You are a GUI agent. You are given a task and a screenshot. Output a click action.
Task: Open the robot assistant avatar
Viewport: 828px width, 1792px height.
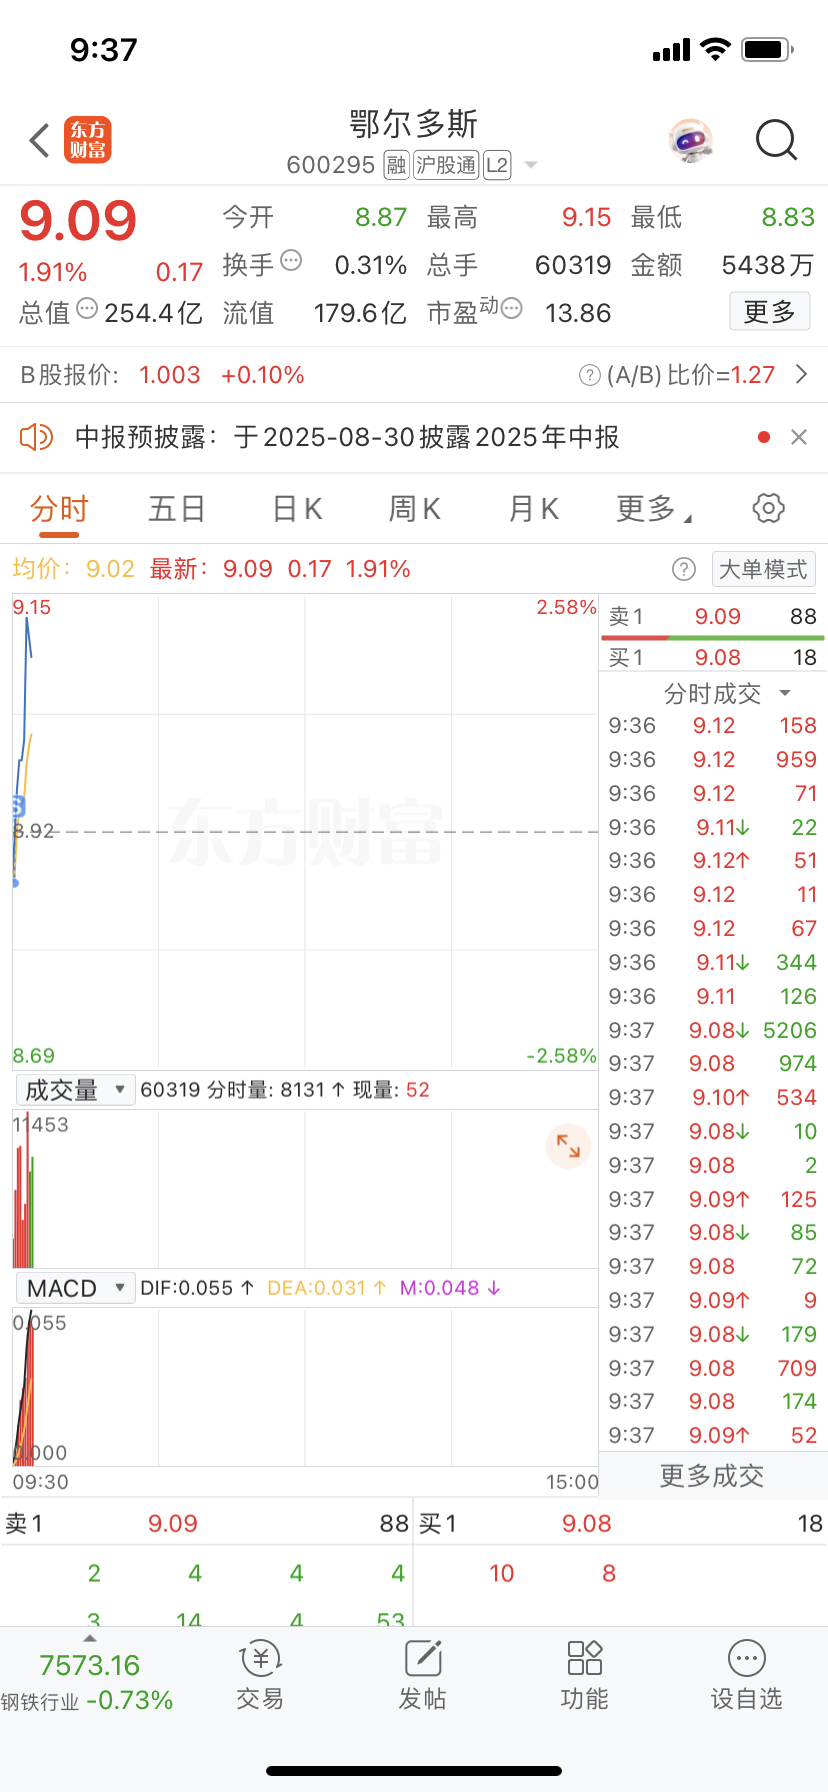(x=691, y=141)
